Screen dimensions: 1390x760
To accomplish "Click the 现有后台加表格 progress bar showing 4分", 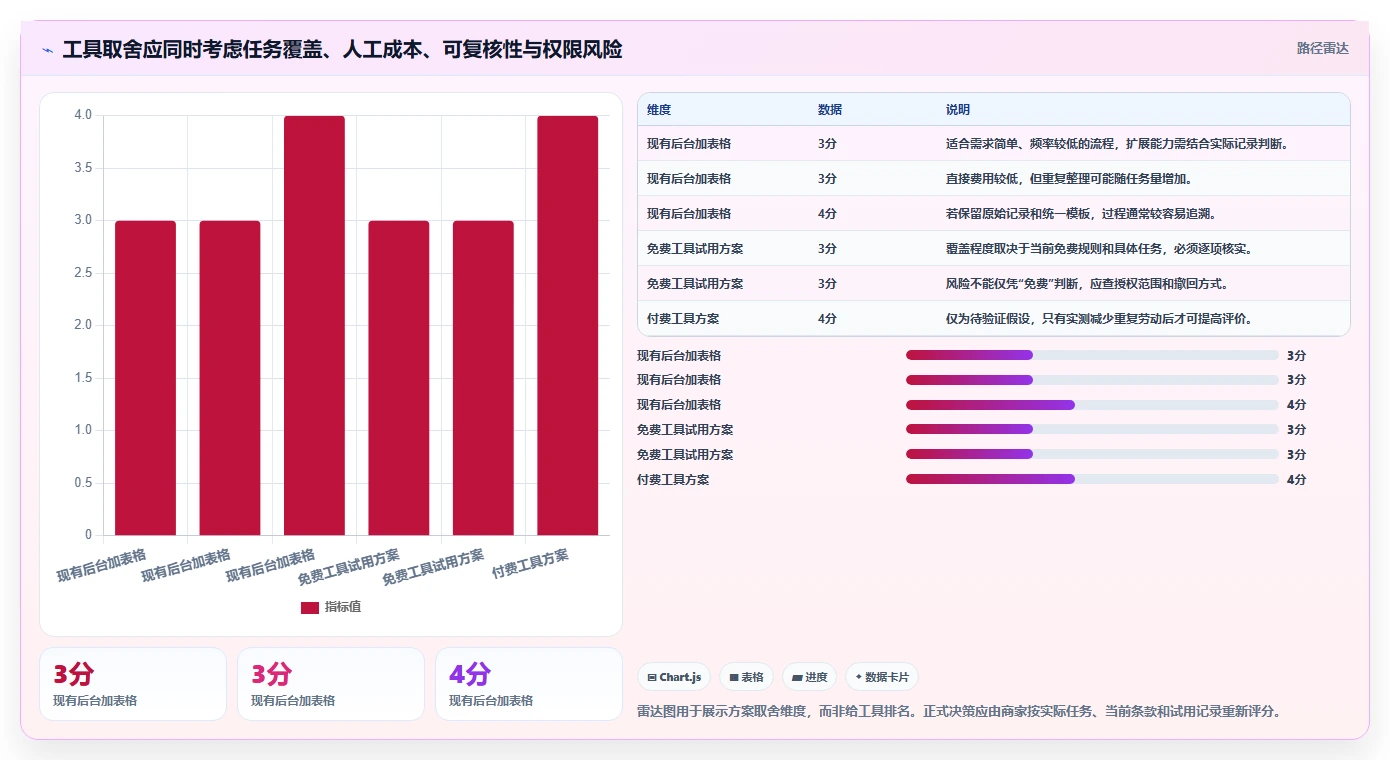I will click(x=1092, y=404).
